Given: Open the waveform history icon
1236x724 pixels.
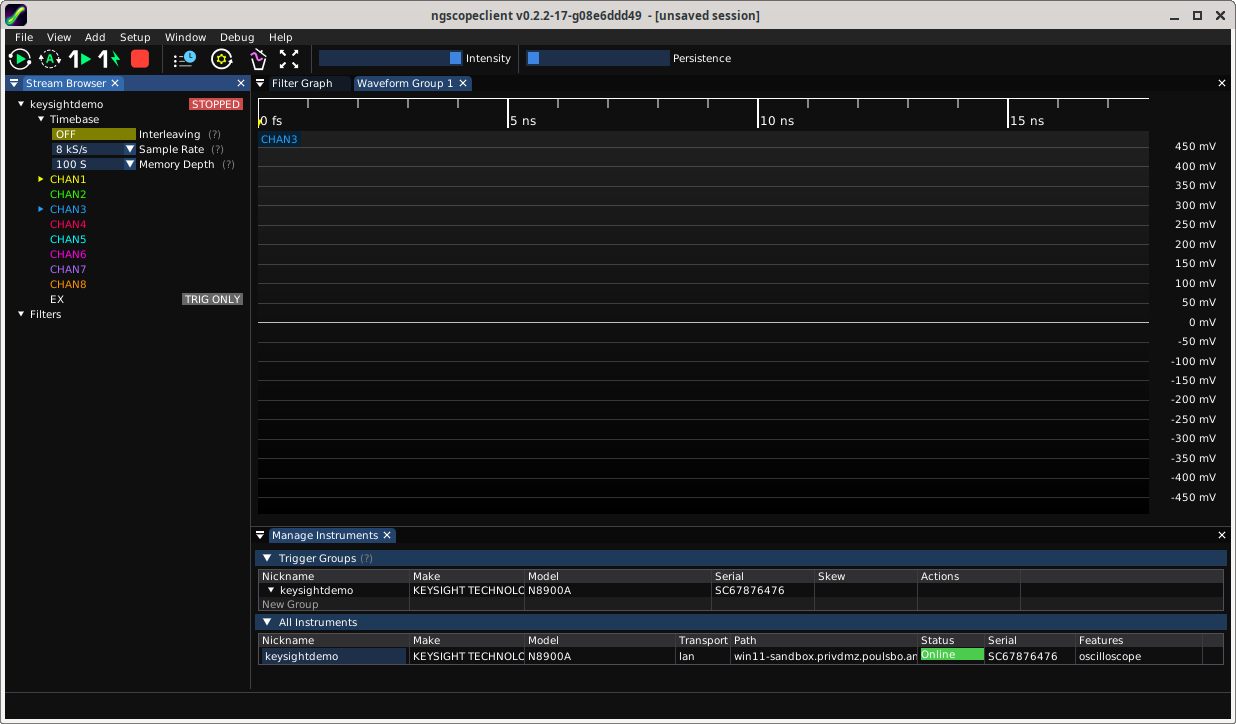Looking at the screenshot, I should point(185,59).
